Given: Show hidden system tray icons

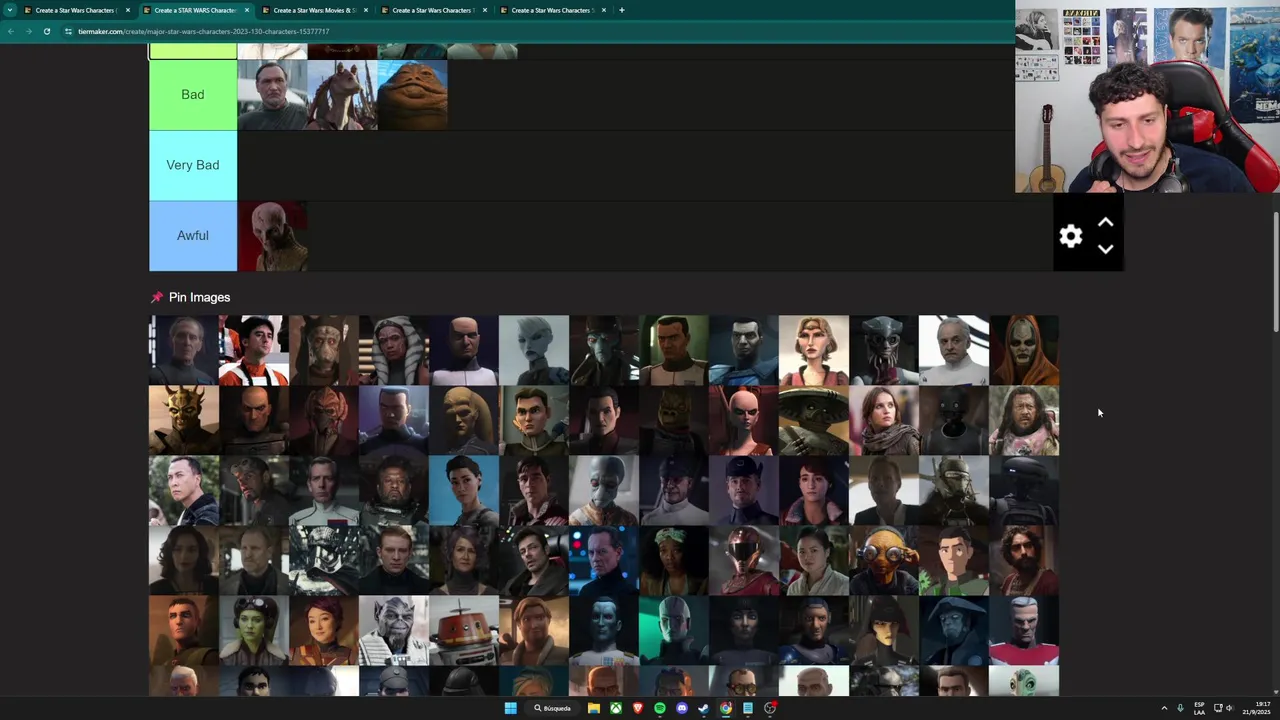Looking at the screenshot, I should point(1164,708).
